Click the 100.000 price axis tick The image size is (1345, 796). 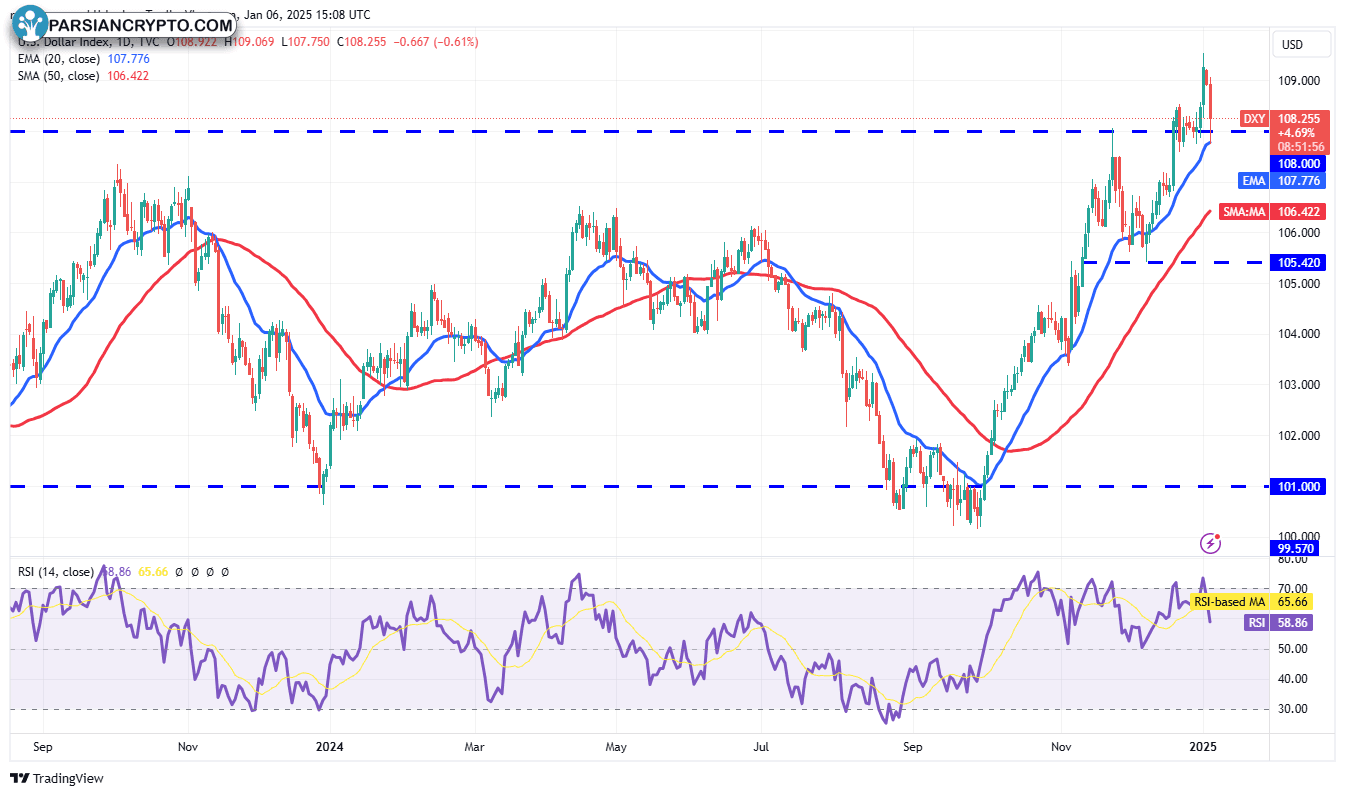[x=1299, y=537]
